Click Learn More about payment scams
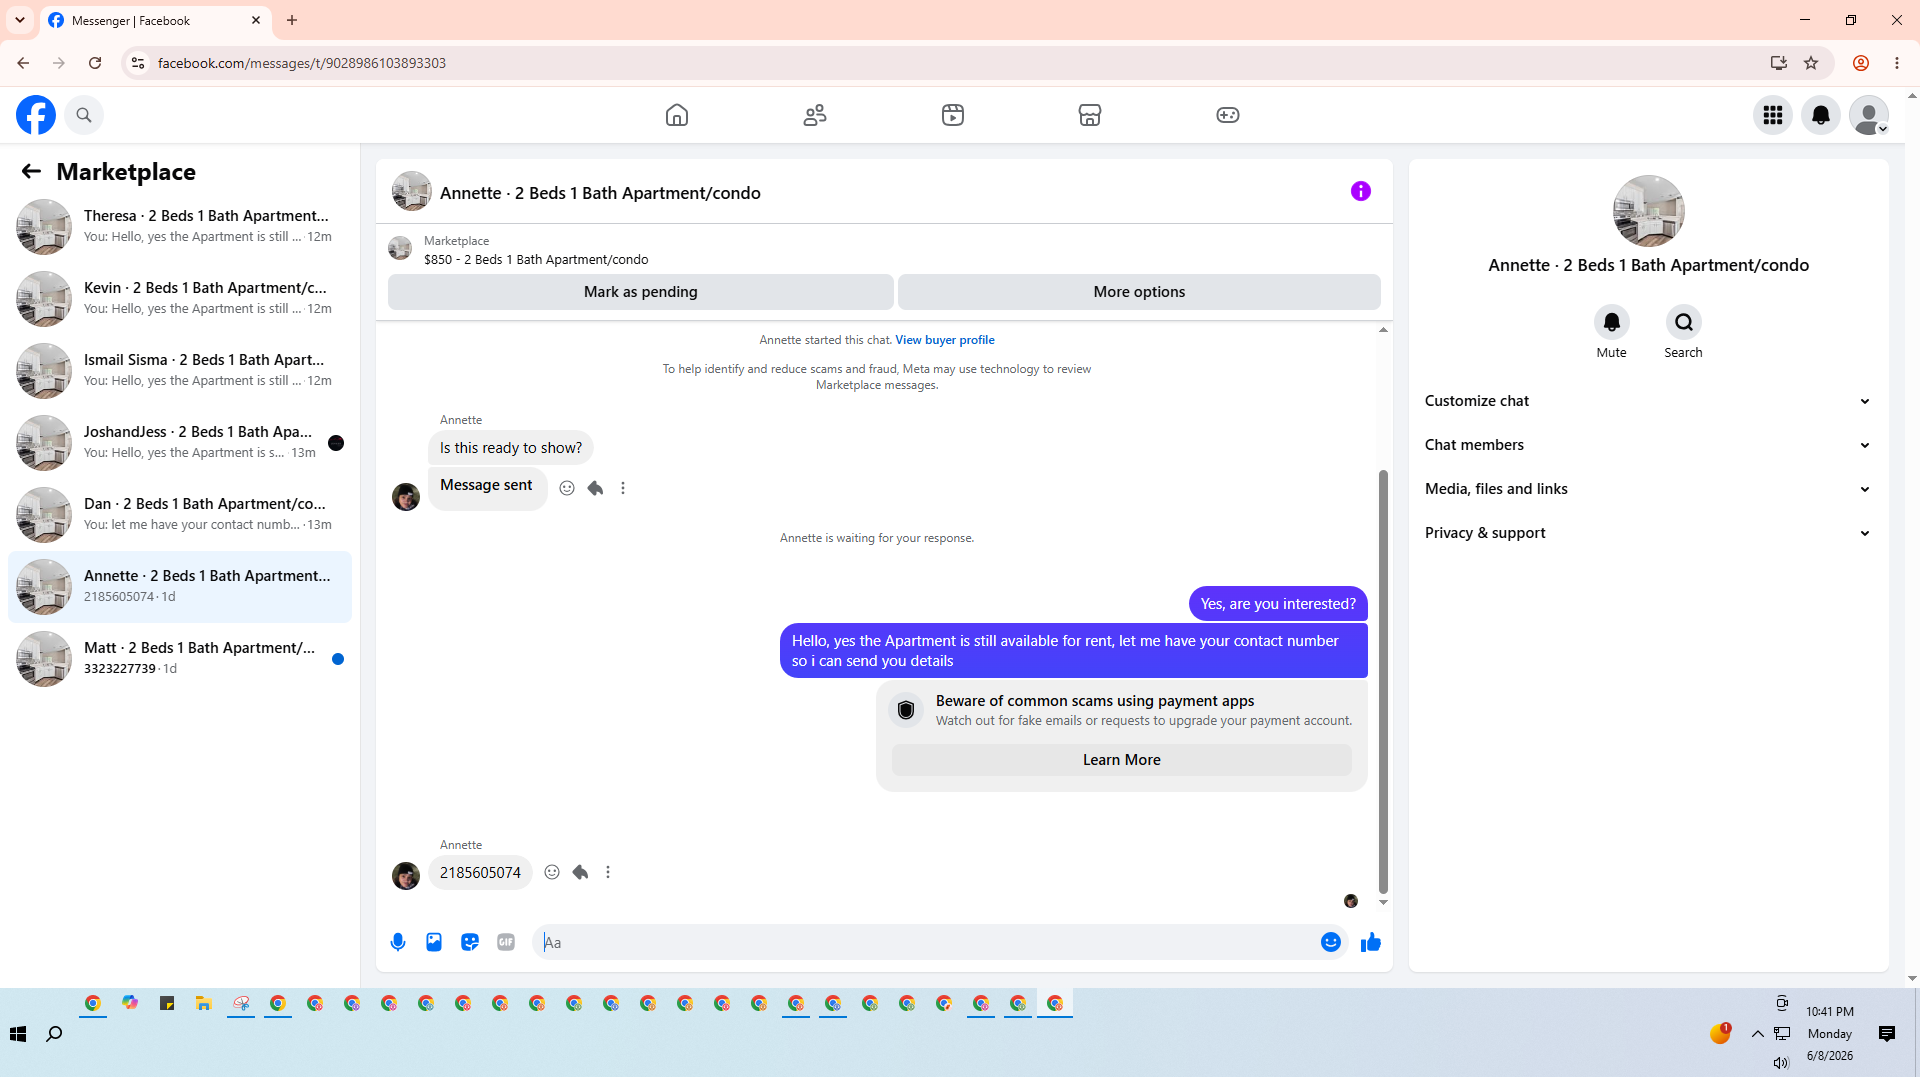 (x=1122, y=760)
